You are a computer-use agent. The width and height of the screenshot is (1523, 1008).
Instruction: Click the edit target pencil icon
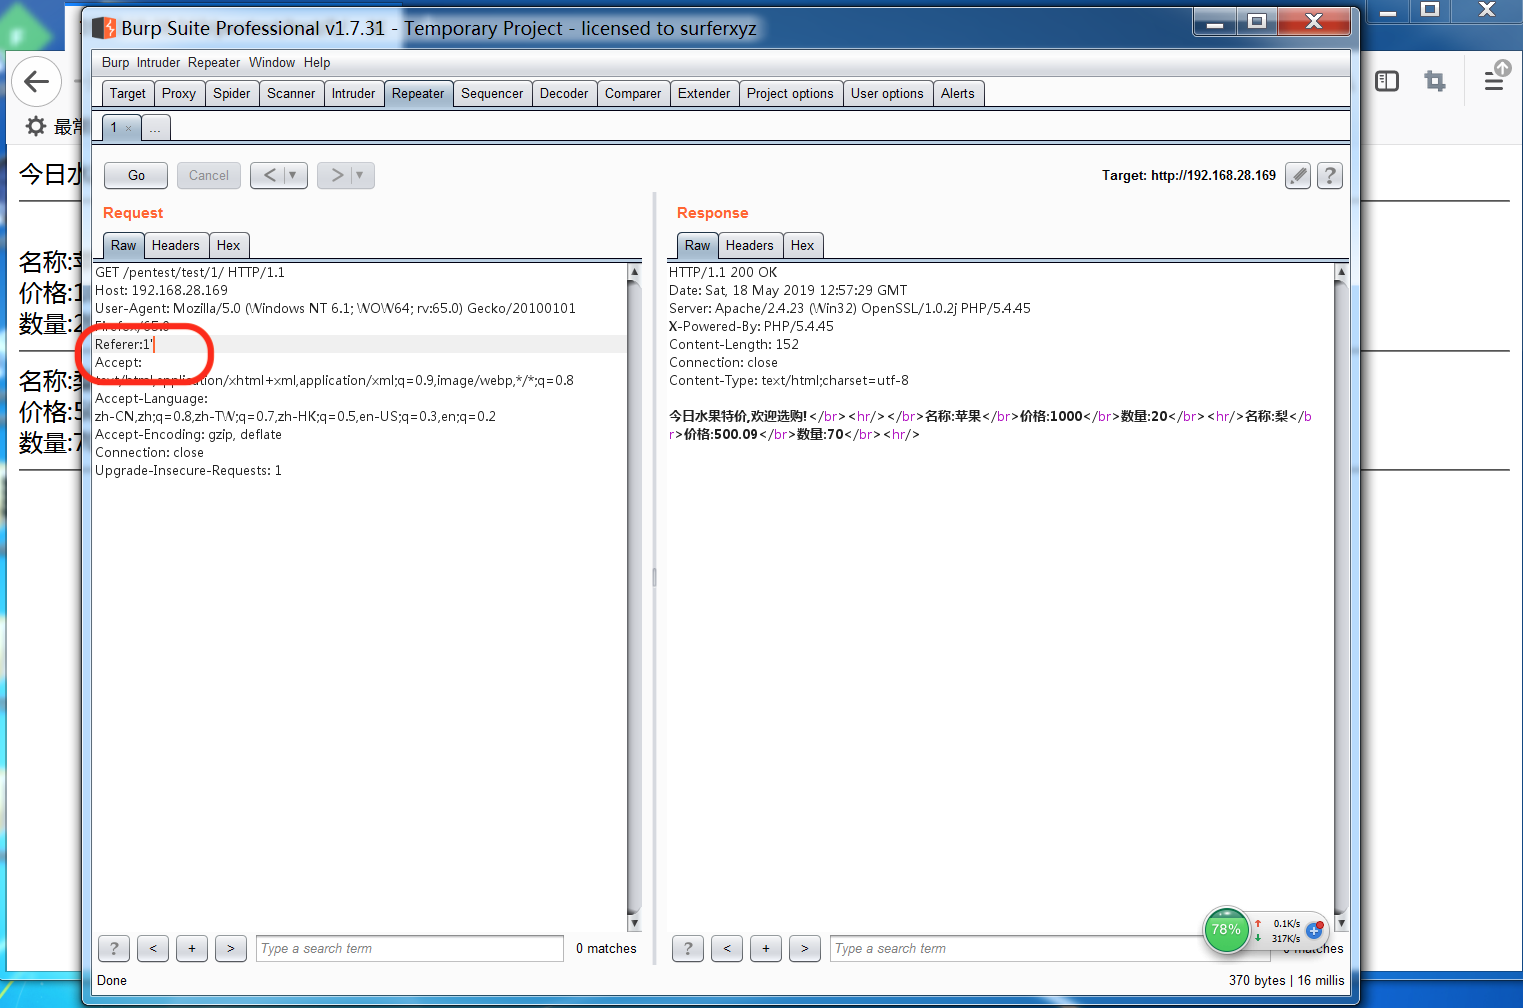1298,176
